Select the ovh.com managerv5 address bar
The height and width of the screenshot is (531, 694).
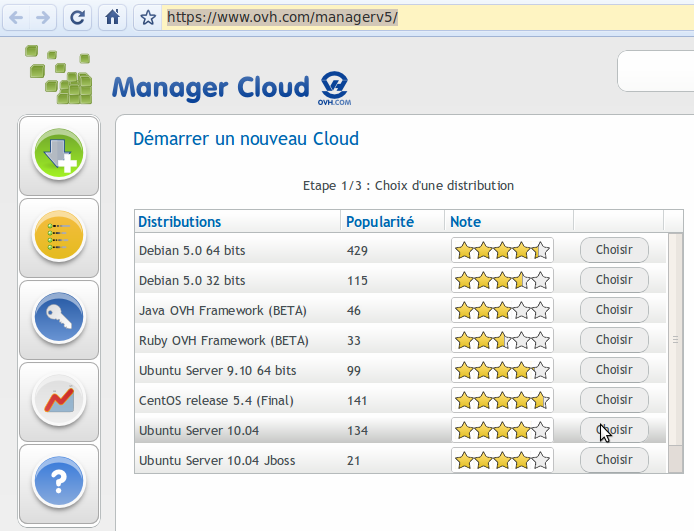[428, 18]
